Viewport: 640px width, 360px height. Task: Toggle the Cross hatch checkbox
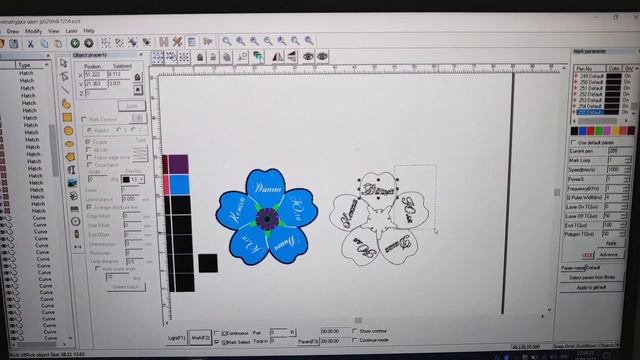tap(90, 165)
